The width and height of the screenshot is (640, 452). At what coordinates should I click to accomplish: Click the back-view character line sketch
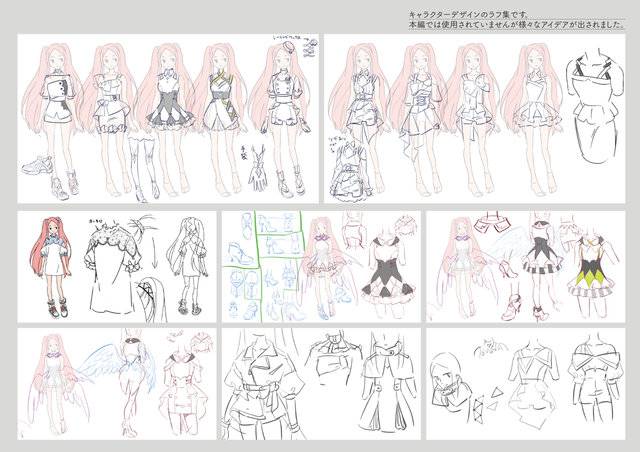coord(188,266)
